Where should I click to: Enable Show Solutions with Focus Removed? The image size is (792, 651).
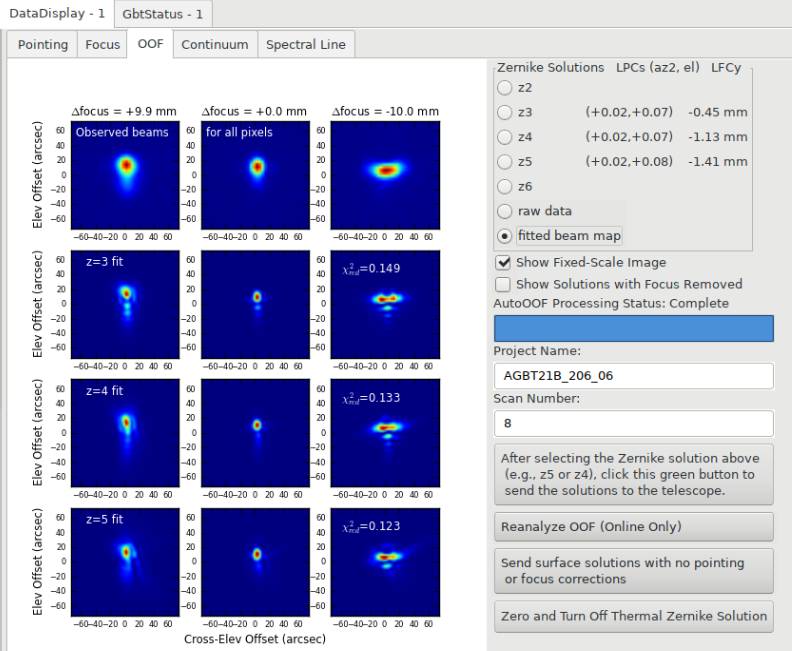[x=503, y=284]
